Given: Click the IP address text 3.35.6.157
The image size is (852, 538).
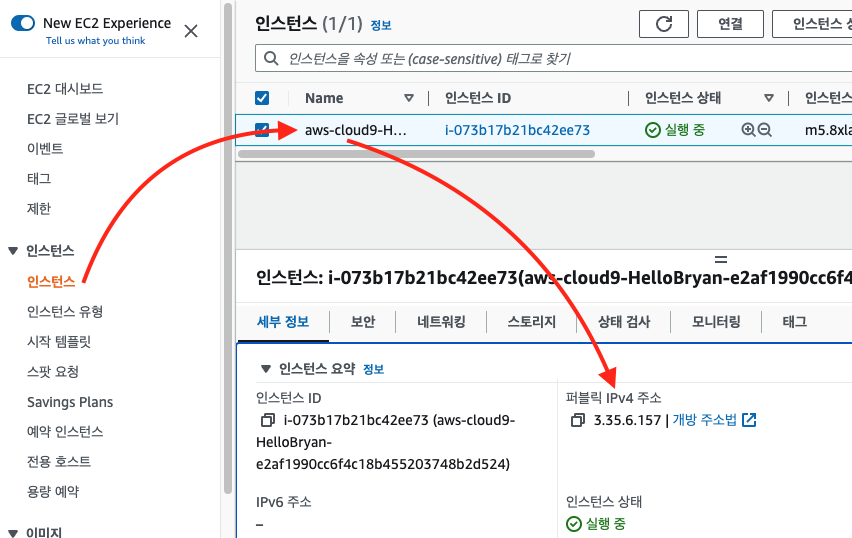Looking at the screenshot, I should pyautogui.click(x=627, y=420).
